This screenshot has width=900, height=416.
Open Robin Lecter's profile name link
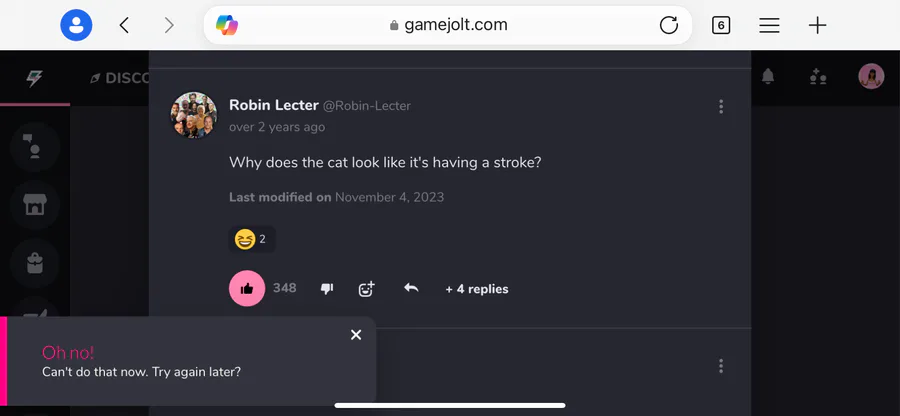tap(273, 105)
